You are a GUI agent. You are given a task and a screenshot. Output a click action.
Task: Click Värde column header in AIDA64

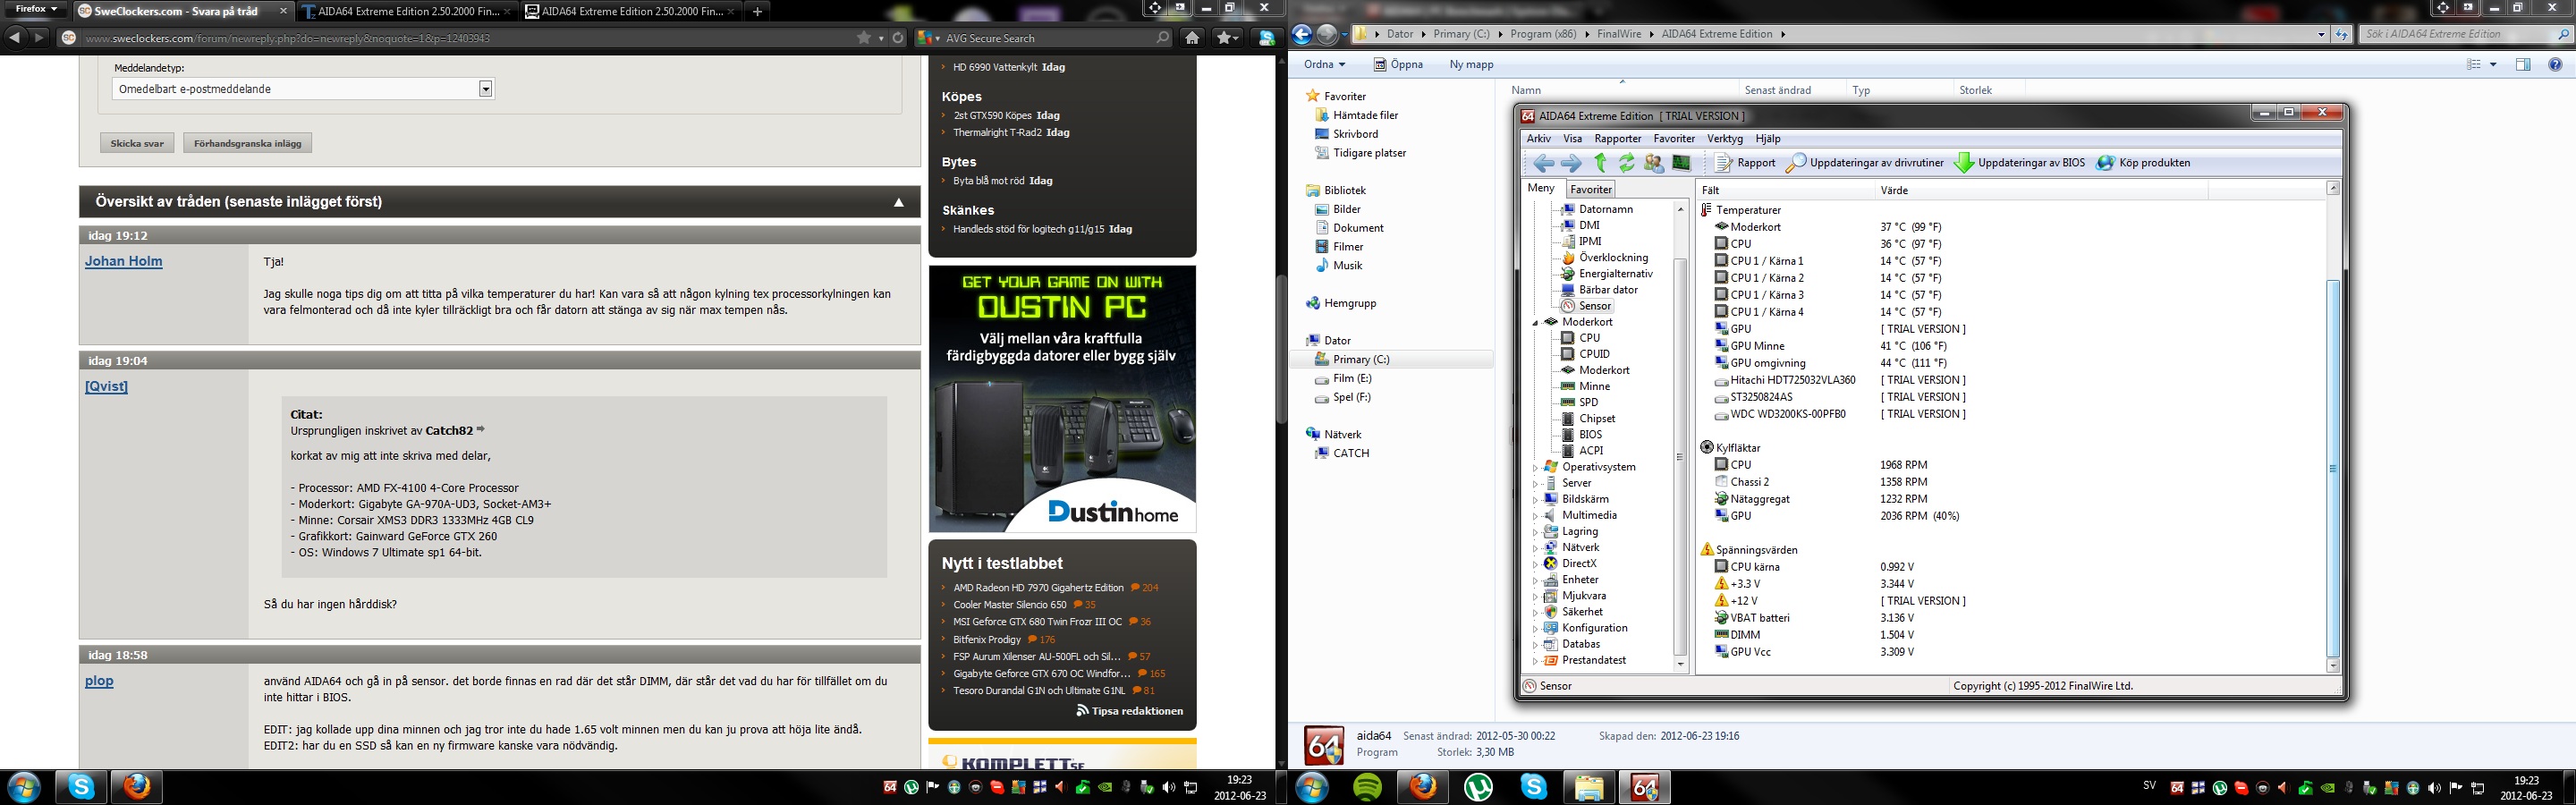(x=2040, y=190)
